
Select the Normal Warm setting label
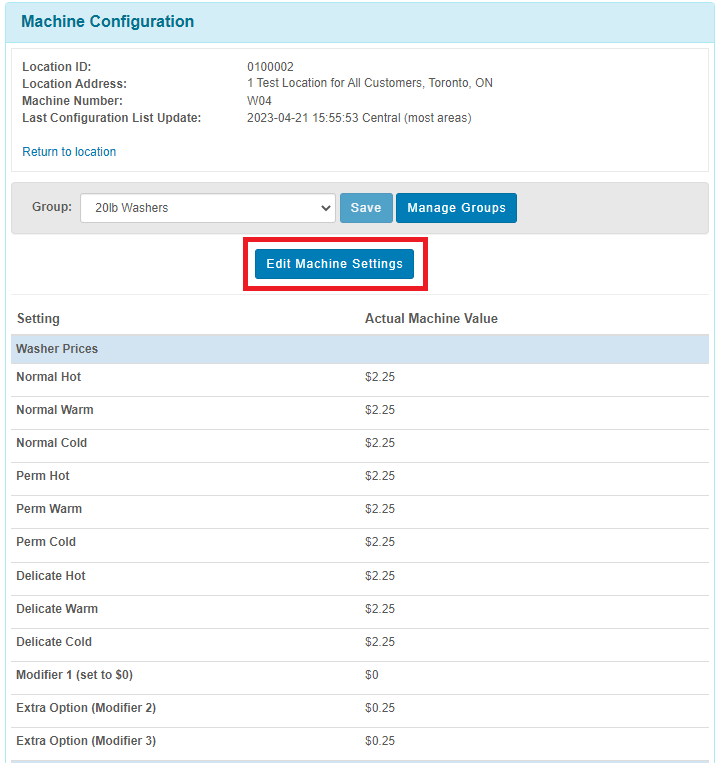(x=55, y=410)
